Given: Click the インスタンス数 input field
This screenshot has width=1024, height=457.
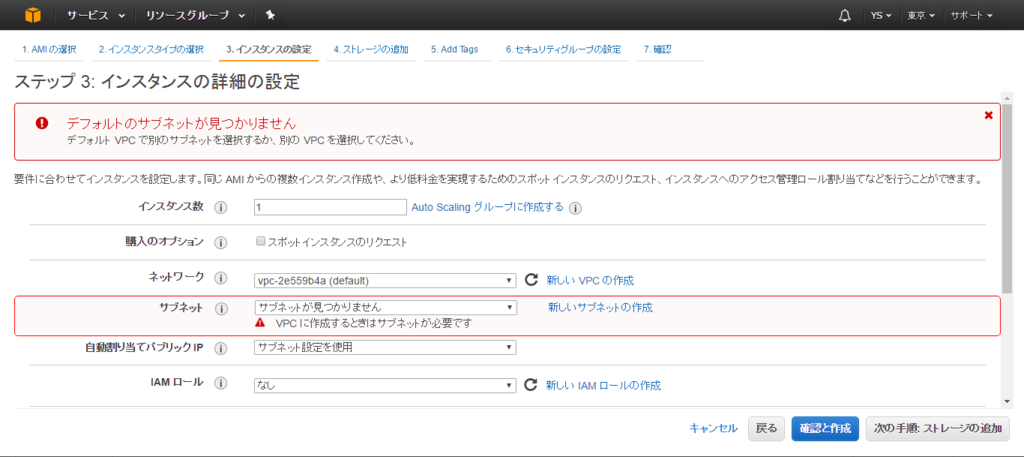Looking at the screenshot, I should 330,207.
